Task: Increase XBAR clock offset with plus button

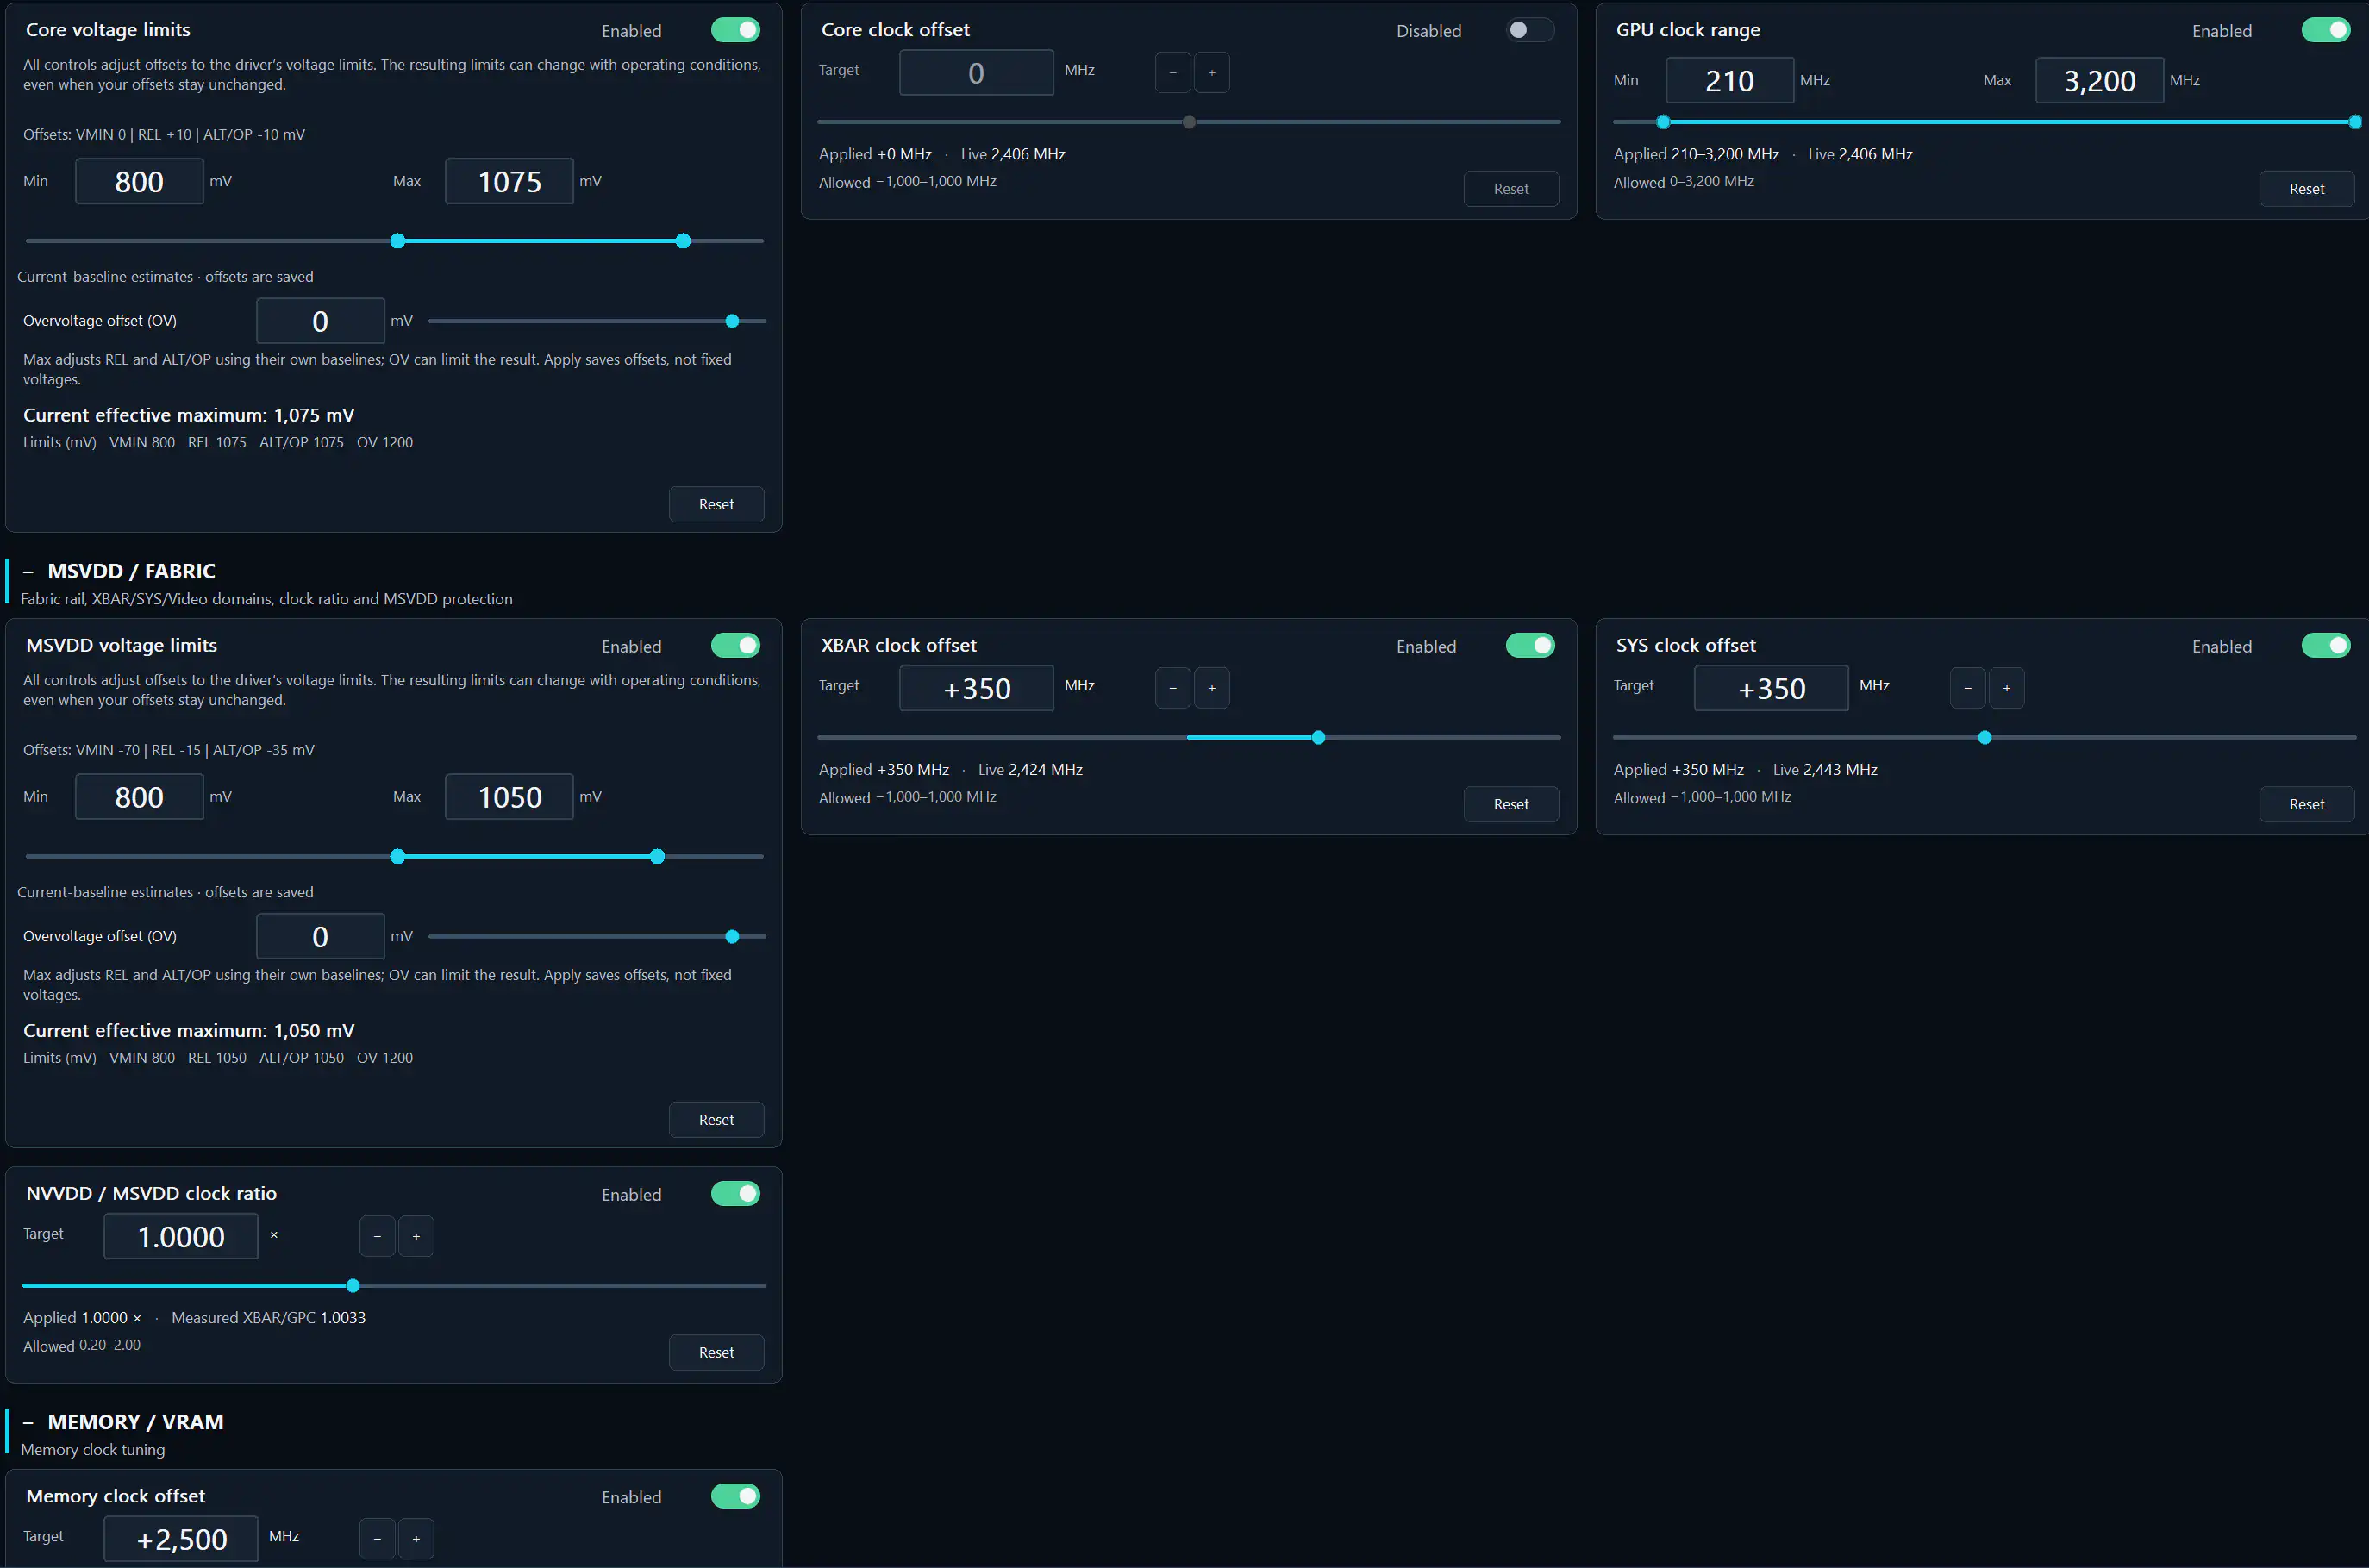Action: (x=1211, y=688)
